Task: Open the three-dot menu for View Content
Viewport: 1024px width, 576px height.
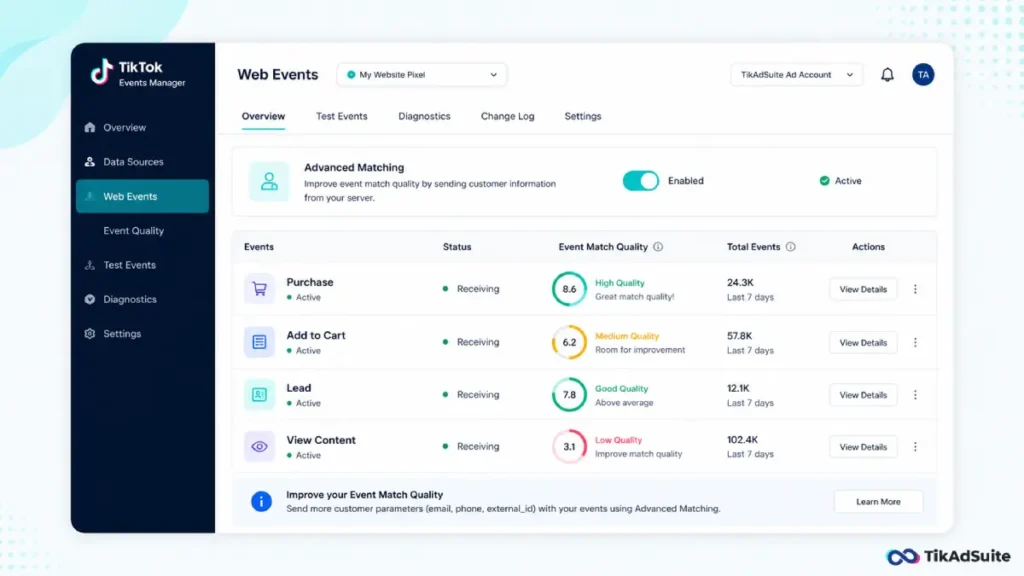Action: coord(915,447)
